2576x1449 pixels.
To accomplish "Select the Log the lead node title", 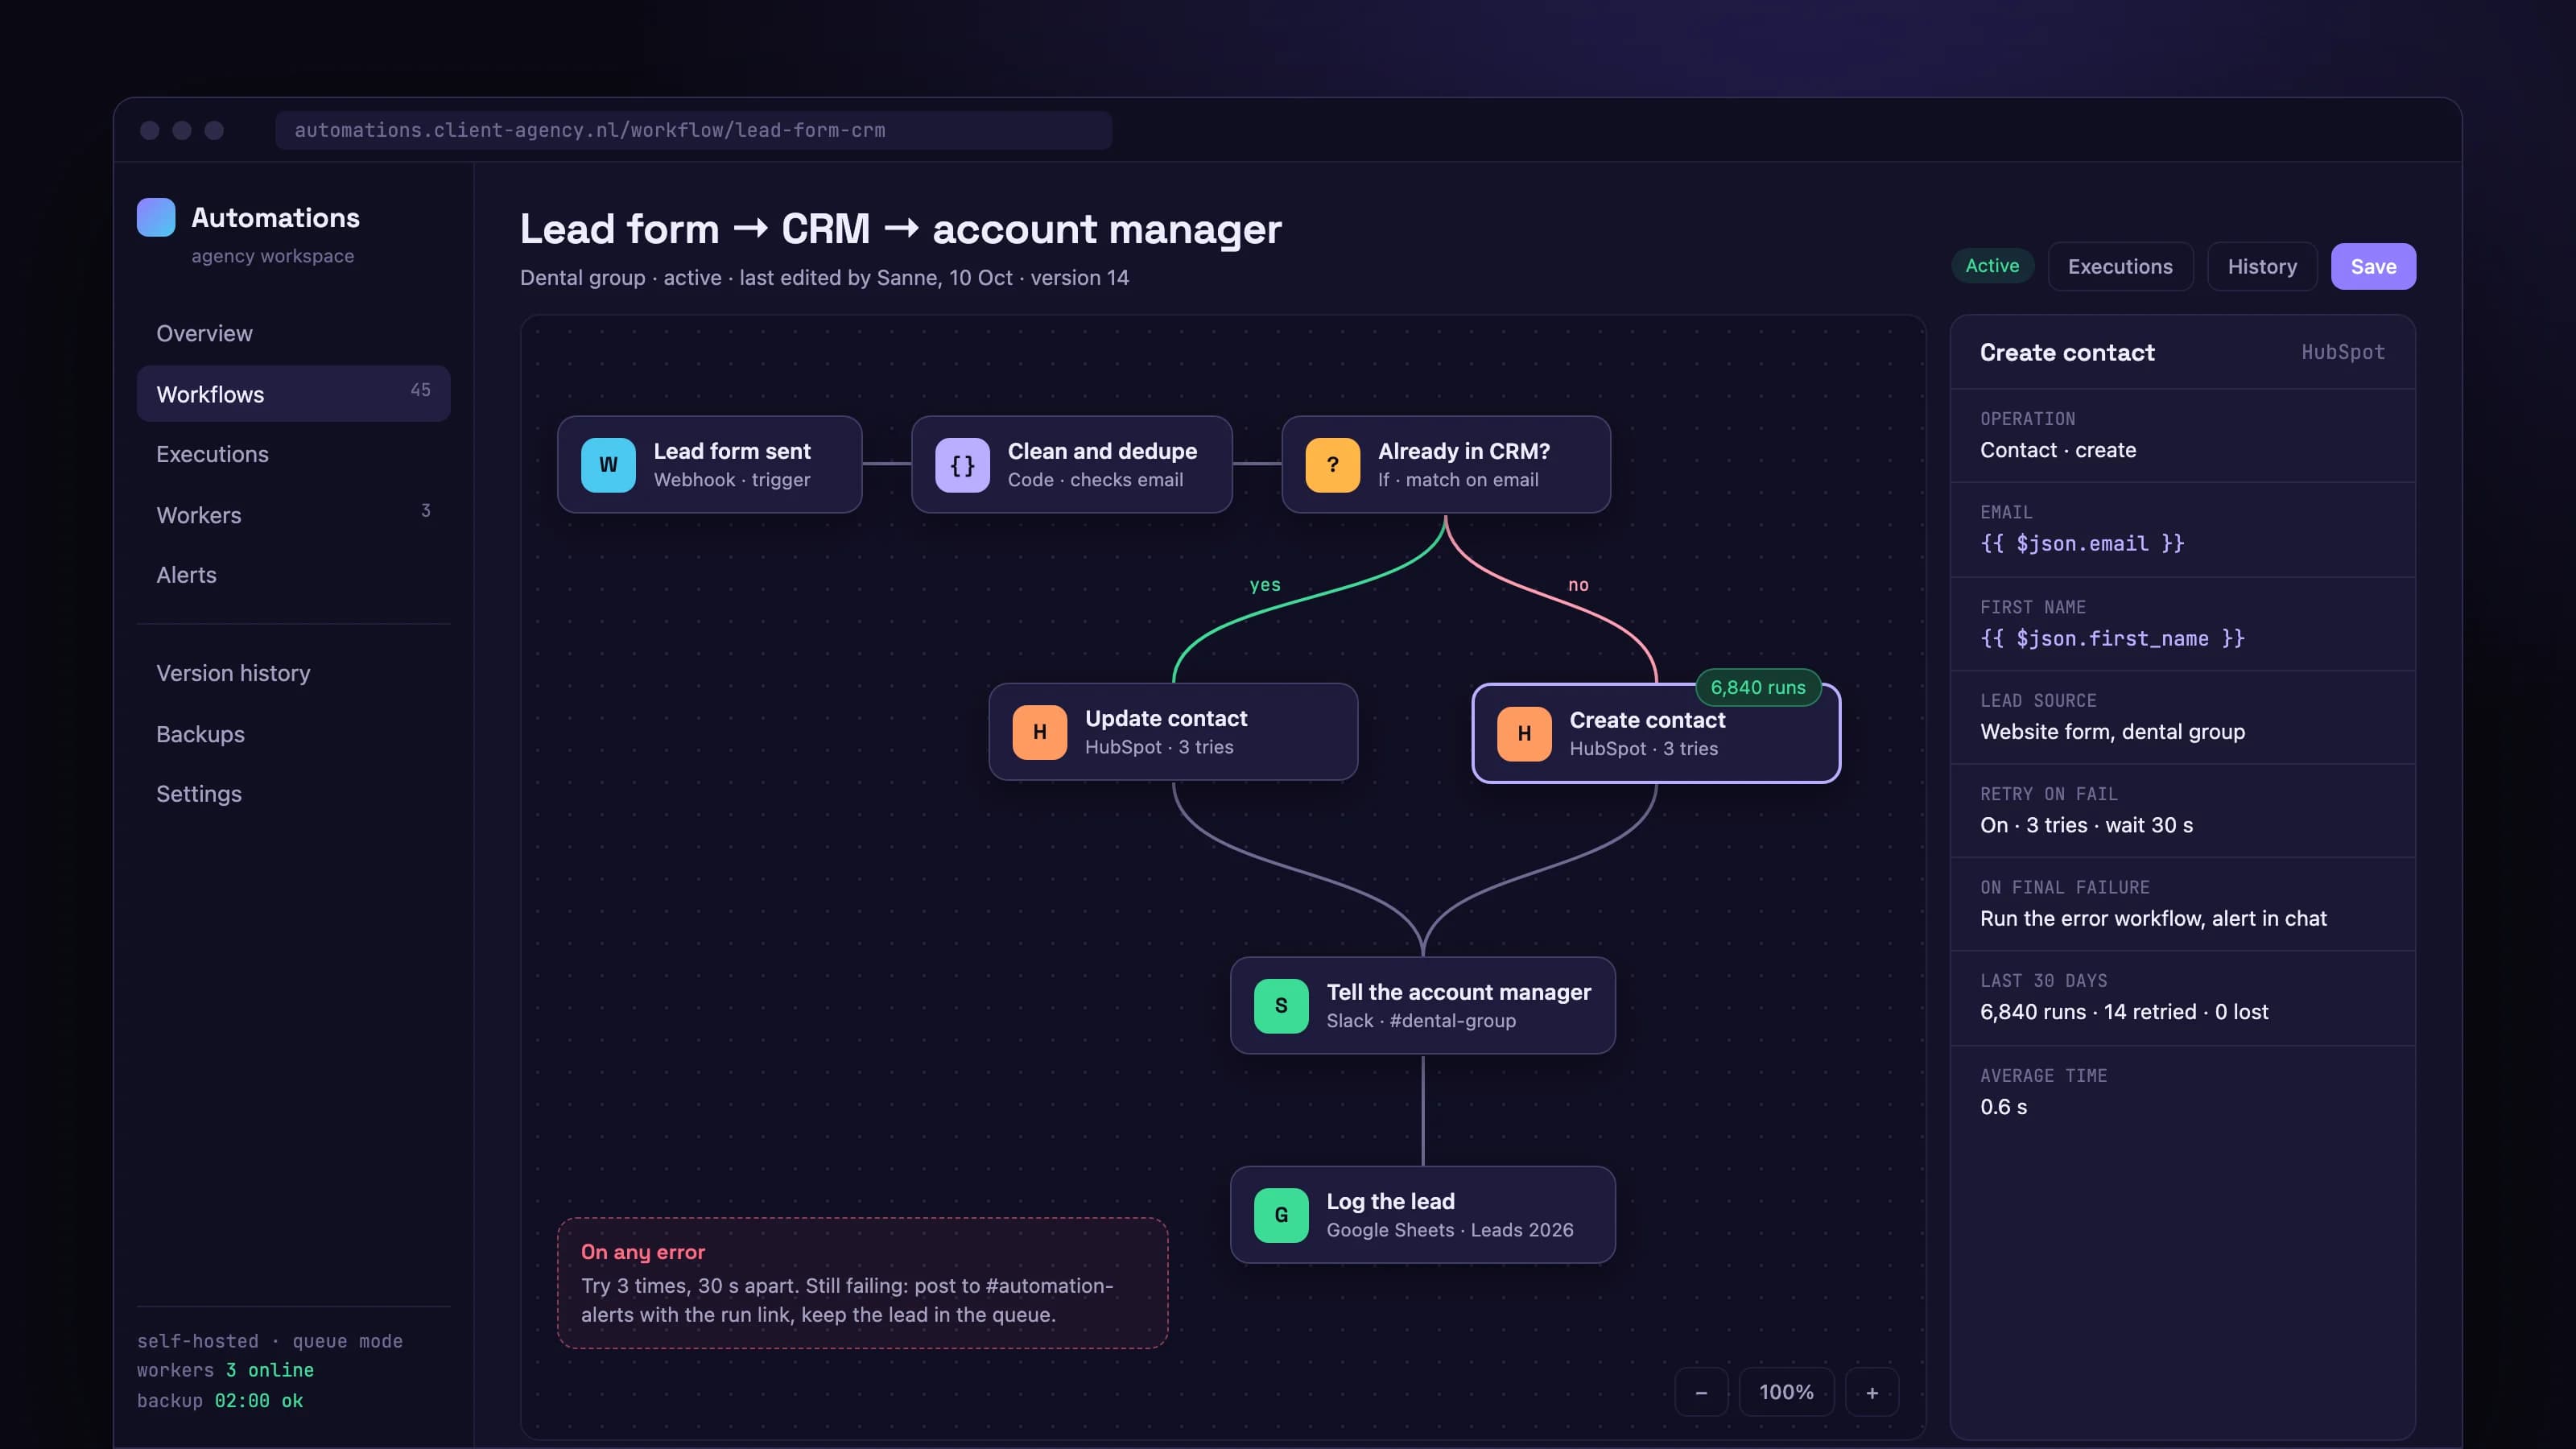I will 1390,1201.
